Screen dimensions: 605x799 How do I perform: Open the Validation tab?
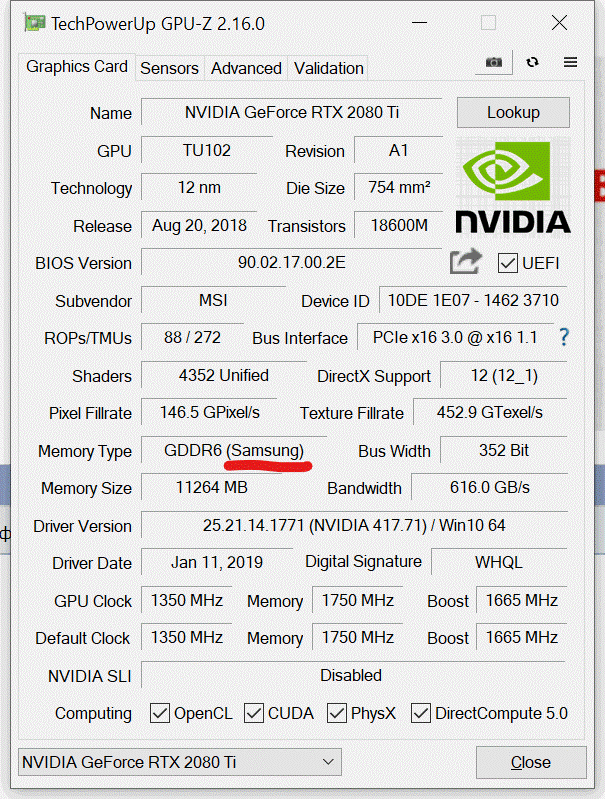click(x=328, y=68)
